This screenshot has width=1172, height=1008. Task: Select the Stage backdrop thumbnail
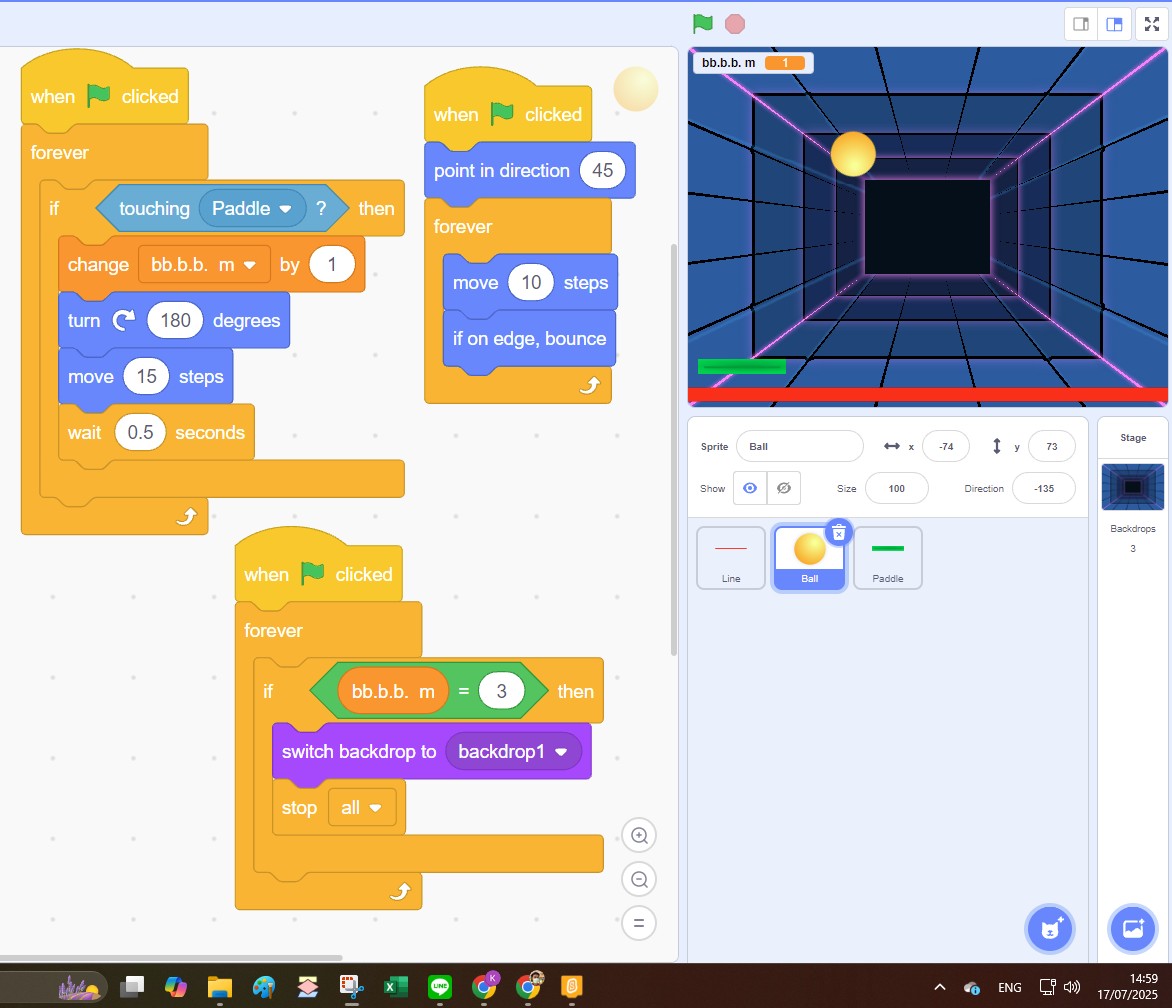point(1132,487)
